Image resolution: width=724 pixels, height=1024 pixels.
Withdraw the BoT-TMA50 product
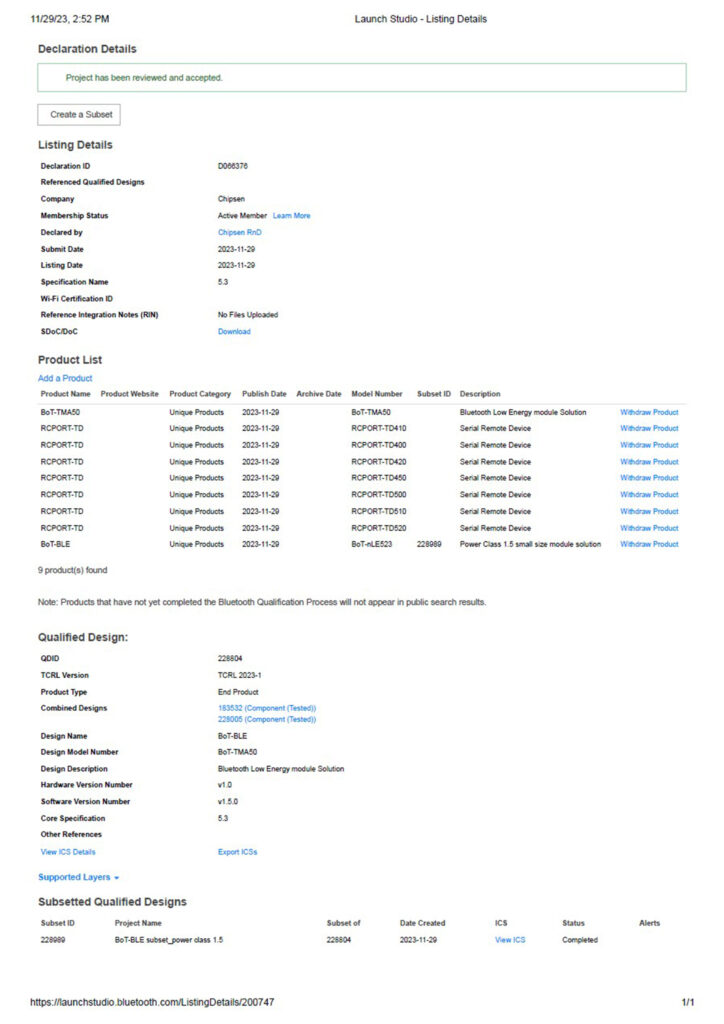(648, 412)
